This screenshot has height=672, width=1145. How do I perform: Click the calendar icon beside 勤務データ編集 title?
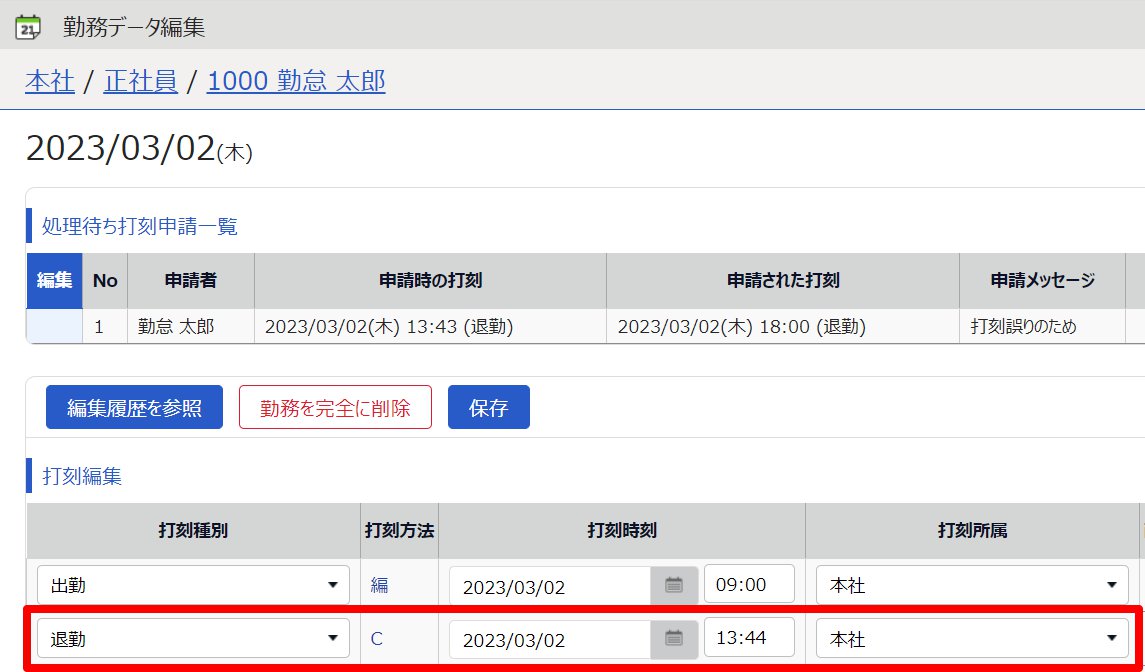coord(28,28)
